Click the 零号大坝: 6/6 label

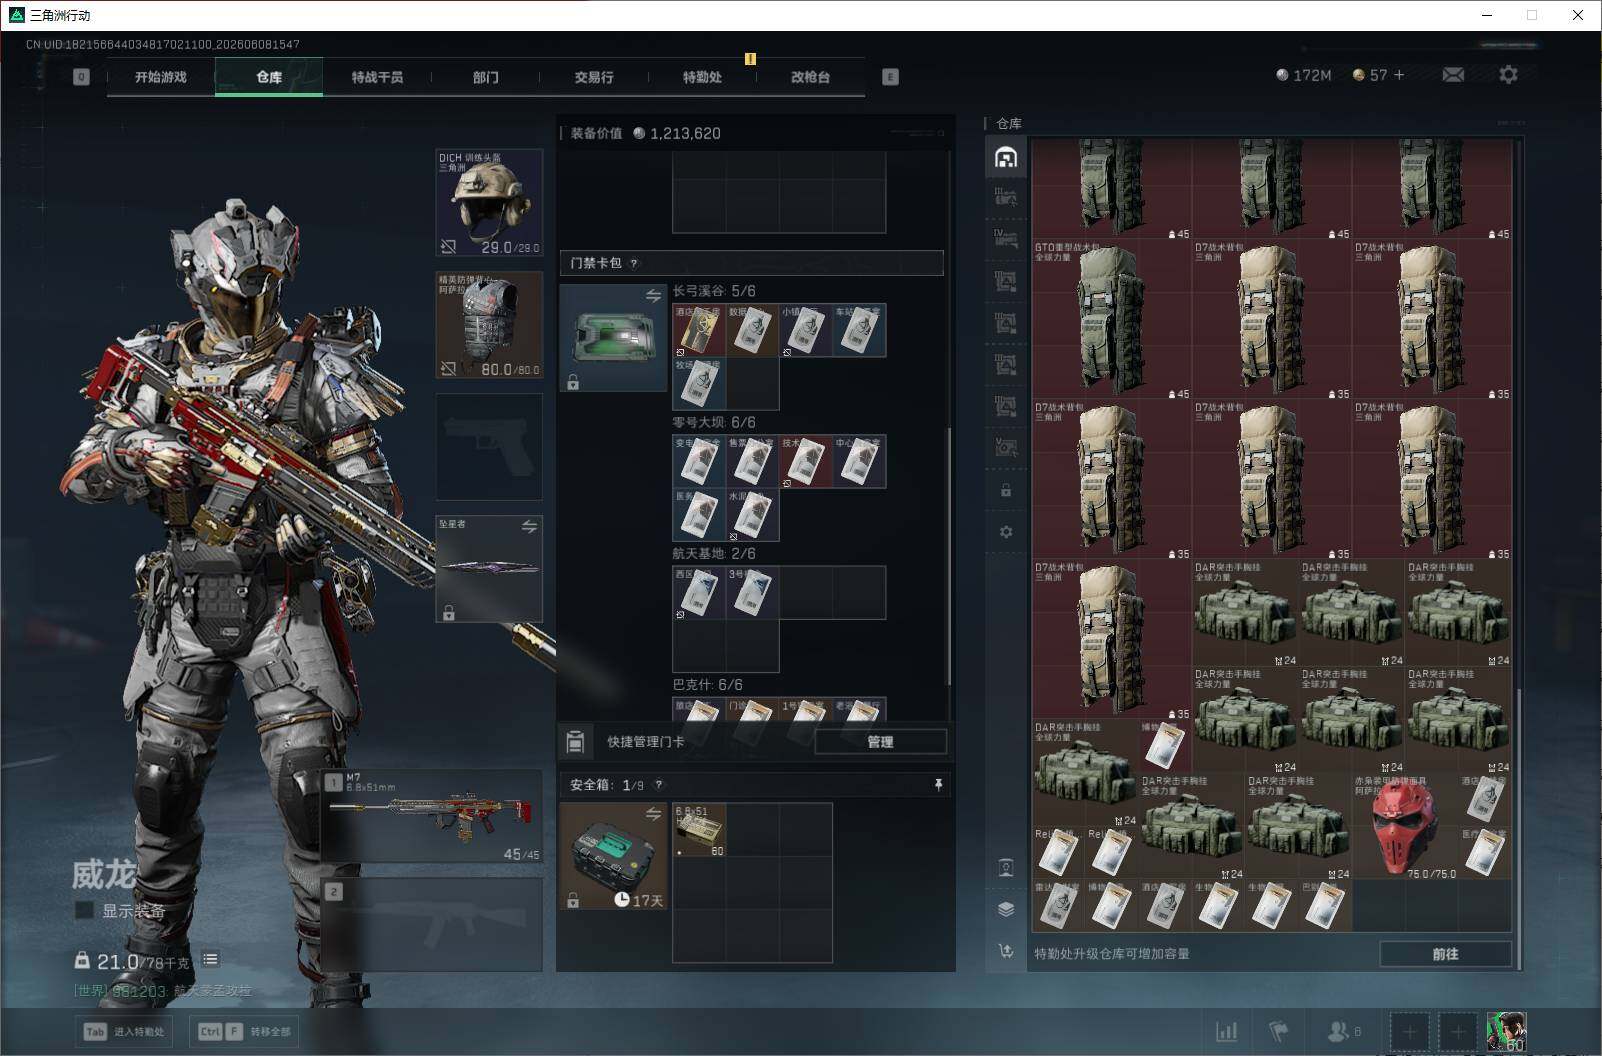pos(714,423)
